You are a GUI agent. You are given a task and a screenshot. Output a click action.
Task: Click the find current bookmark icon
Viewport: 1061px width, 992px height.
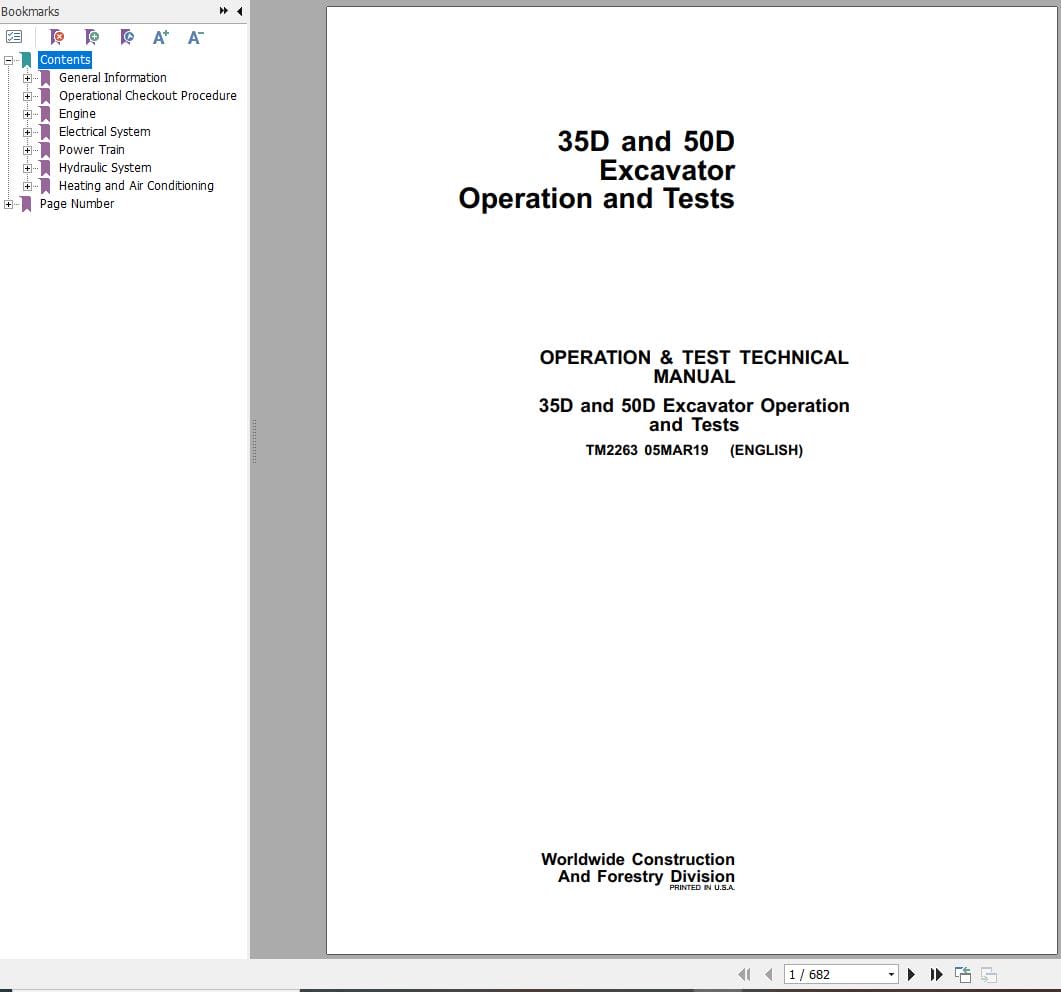click(127, 37)
